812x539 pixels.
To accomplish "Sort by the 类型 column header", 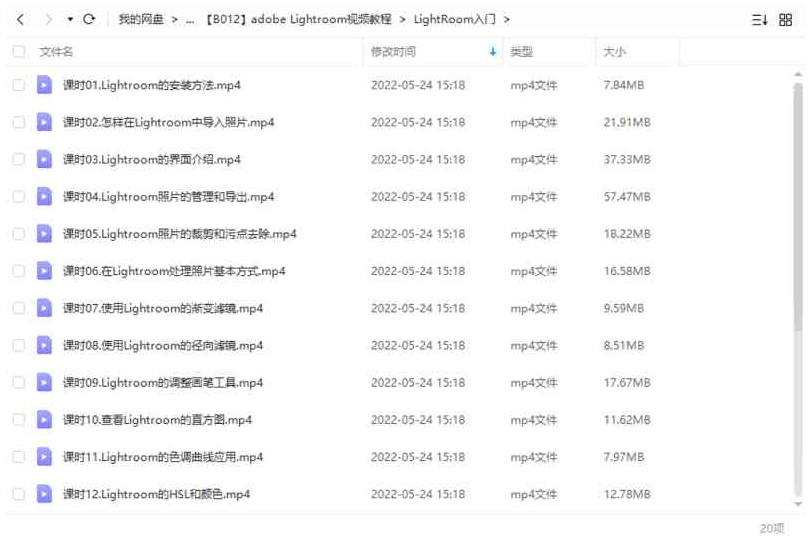I will pyautogui.click(x=521, y=51).
